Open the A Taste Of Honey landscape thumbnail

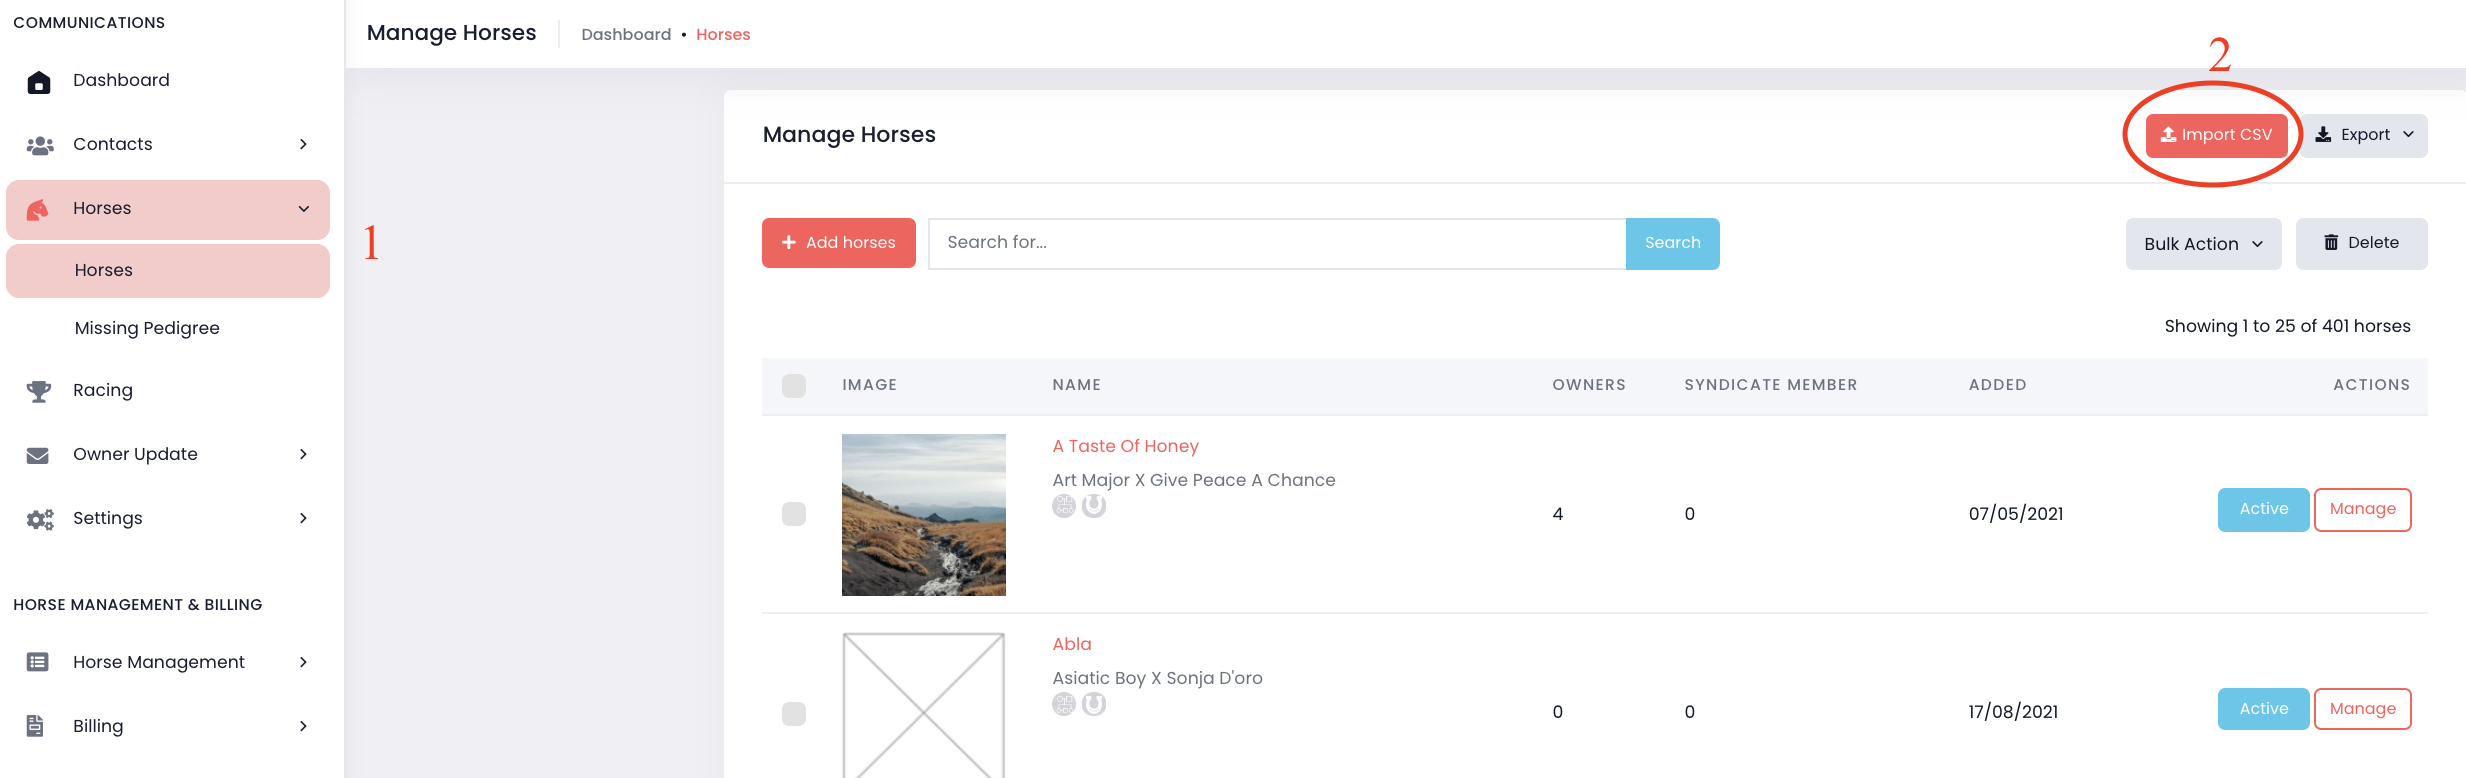[923, 515]
